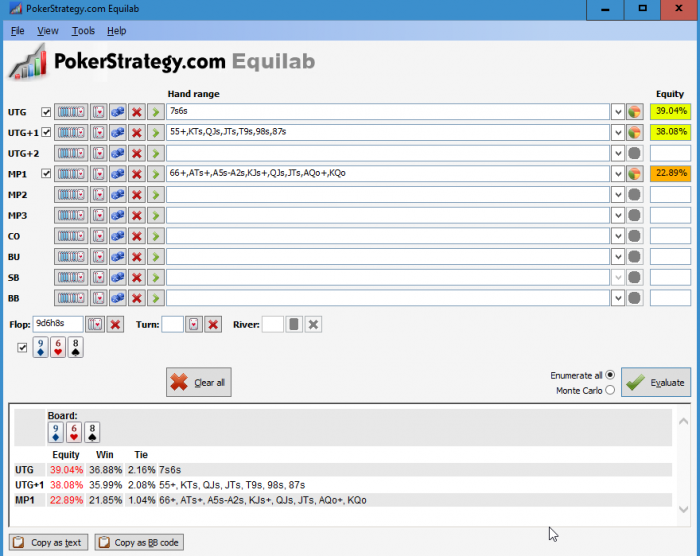Click green arrow in SB row
Image resolution: width=700 pixels, height=556 pixels.
pyautogui.click(x=156, y=277)
